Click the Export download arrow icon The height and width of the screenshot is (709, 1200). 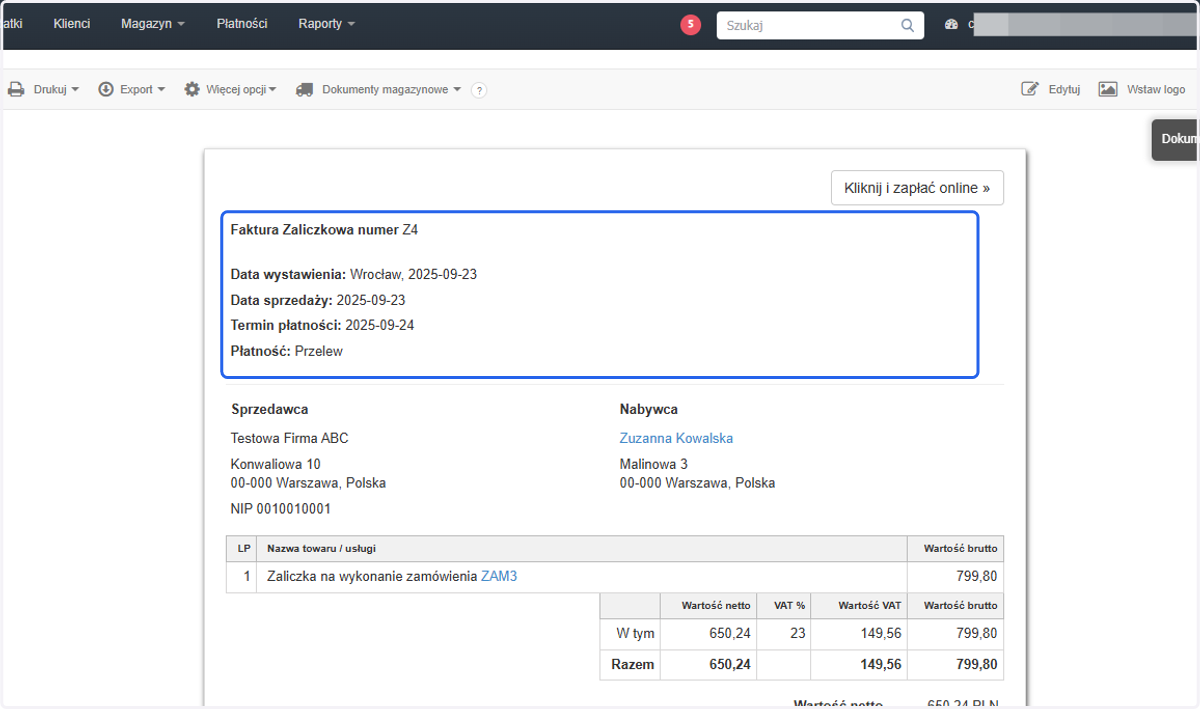[x=106, y=89]
